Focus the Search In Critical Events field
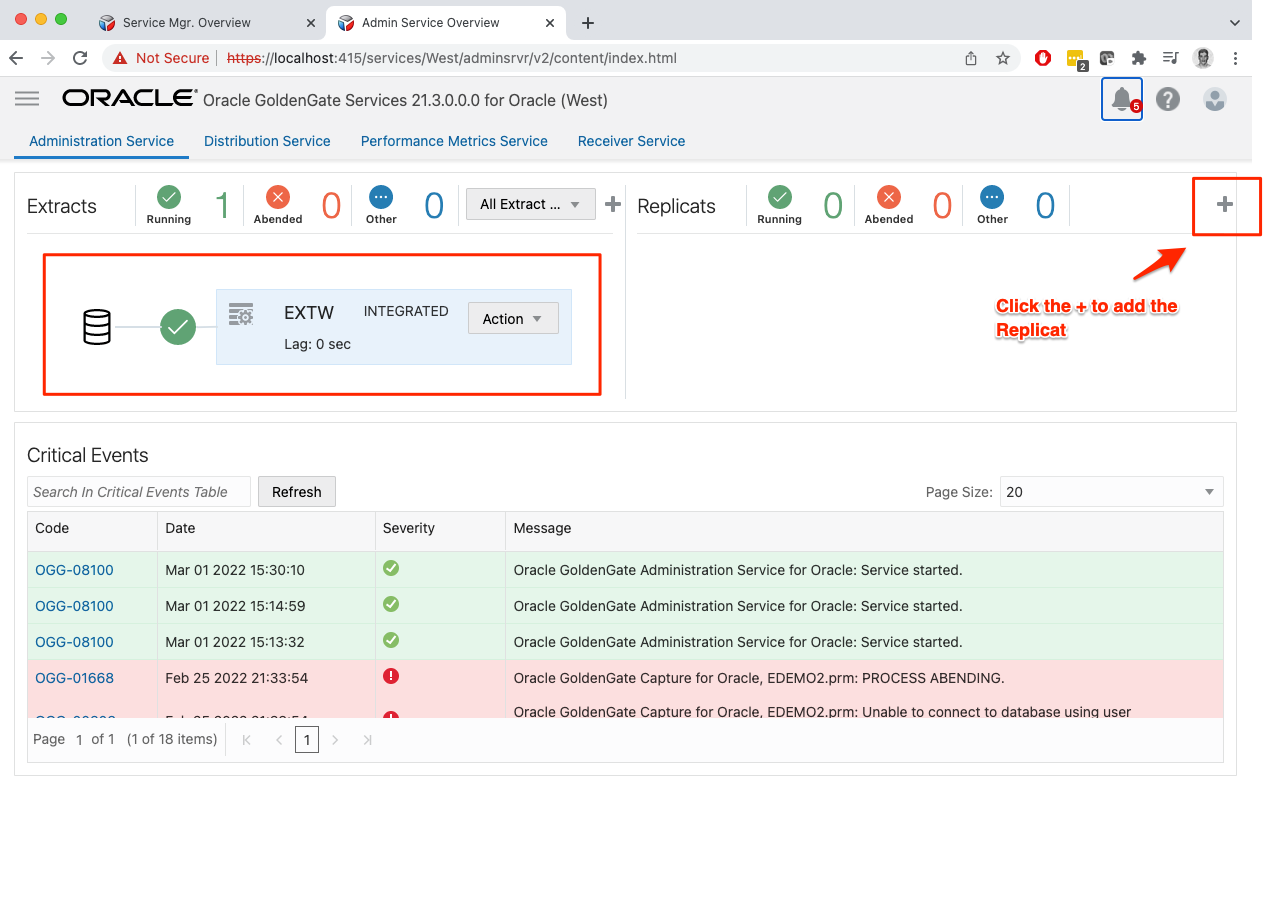This screenshot has width=1263, height=909. click(x=138, y=492)
